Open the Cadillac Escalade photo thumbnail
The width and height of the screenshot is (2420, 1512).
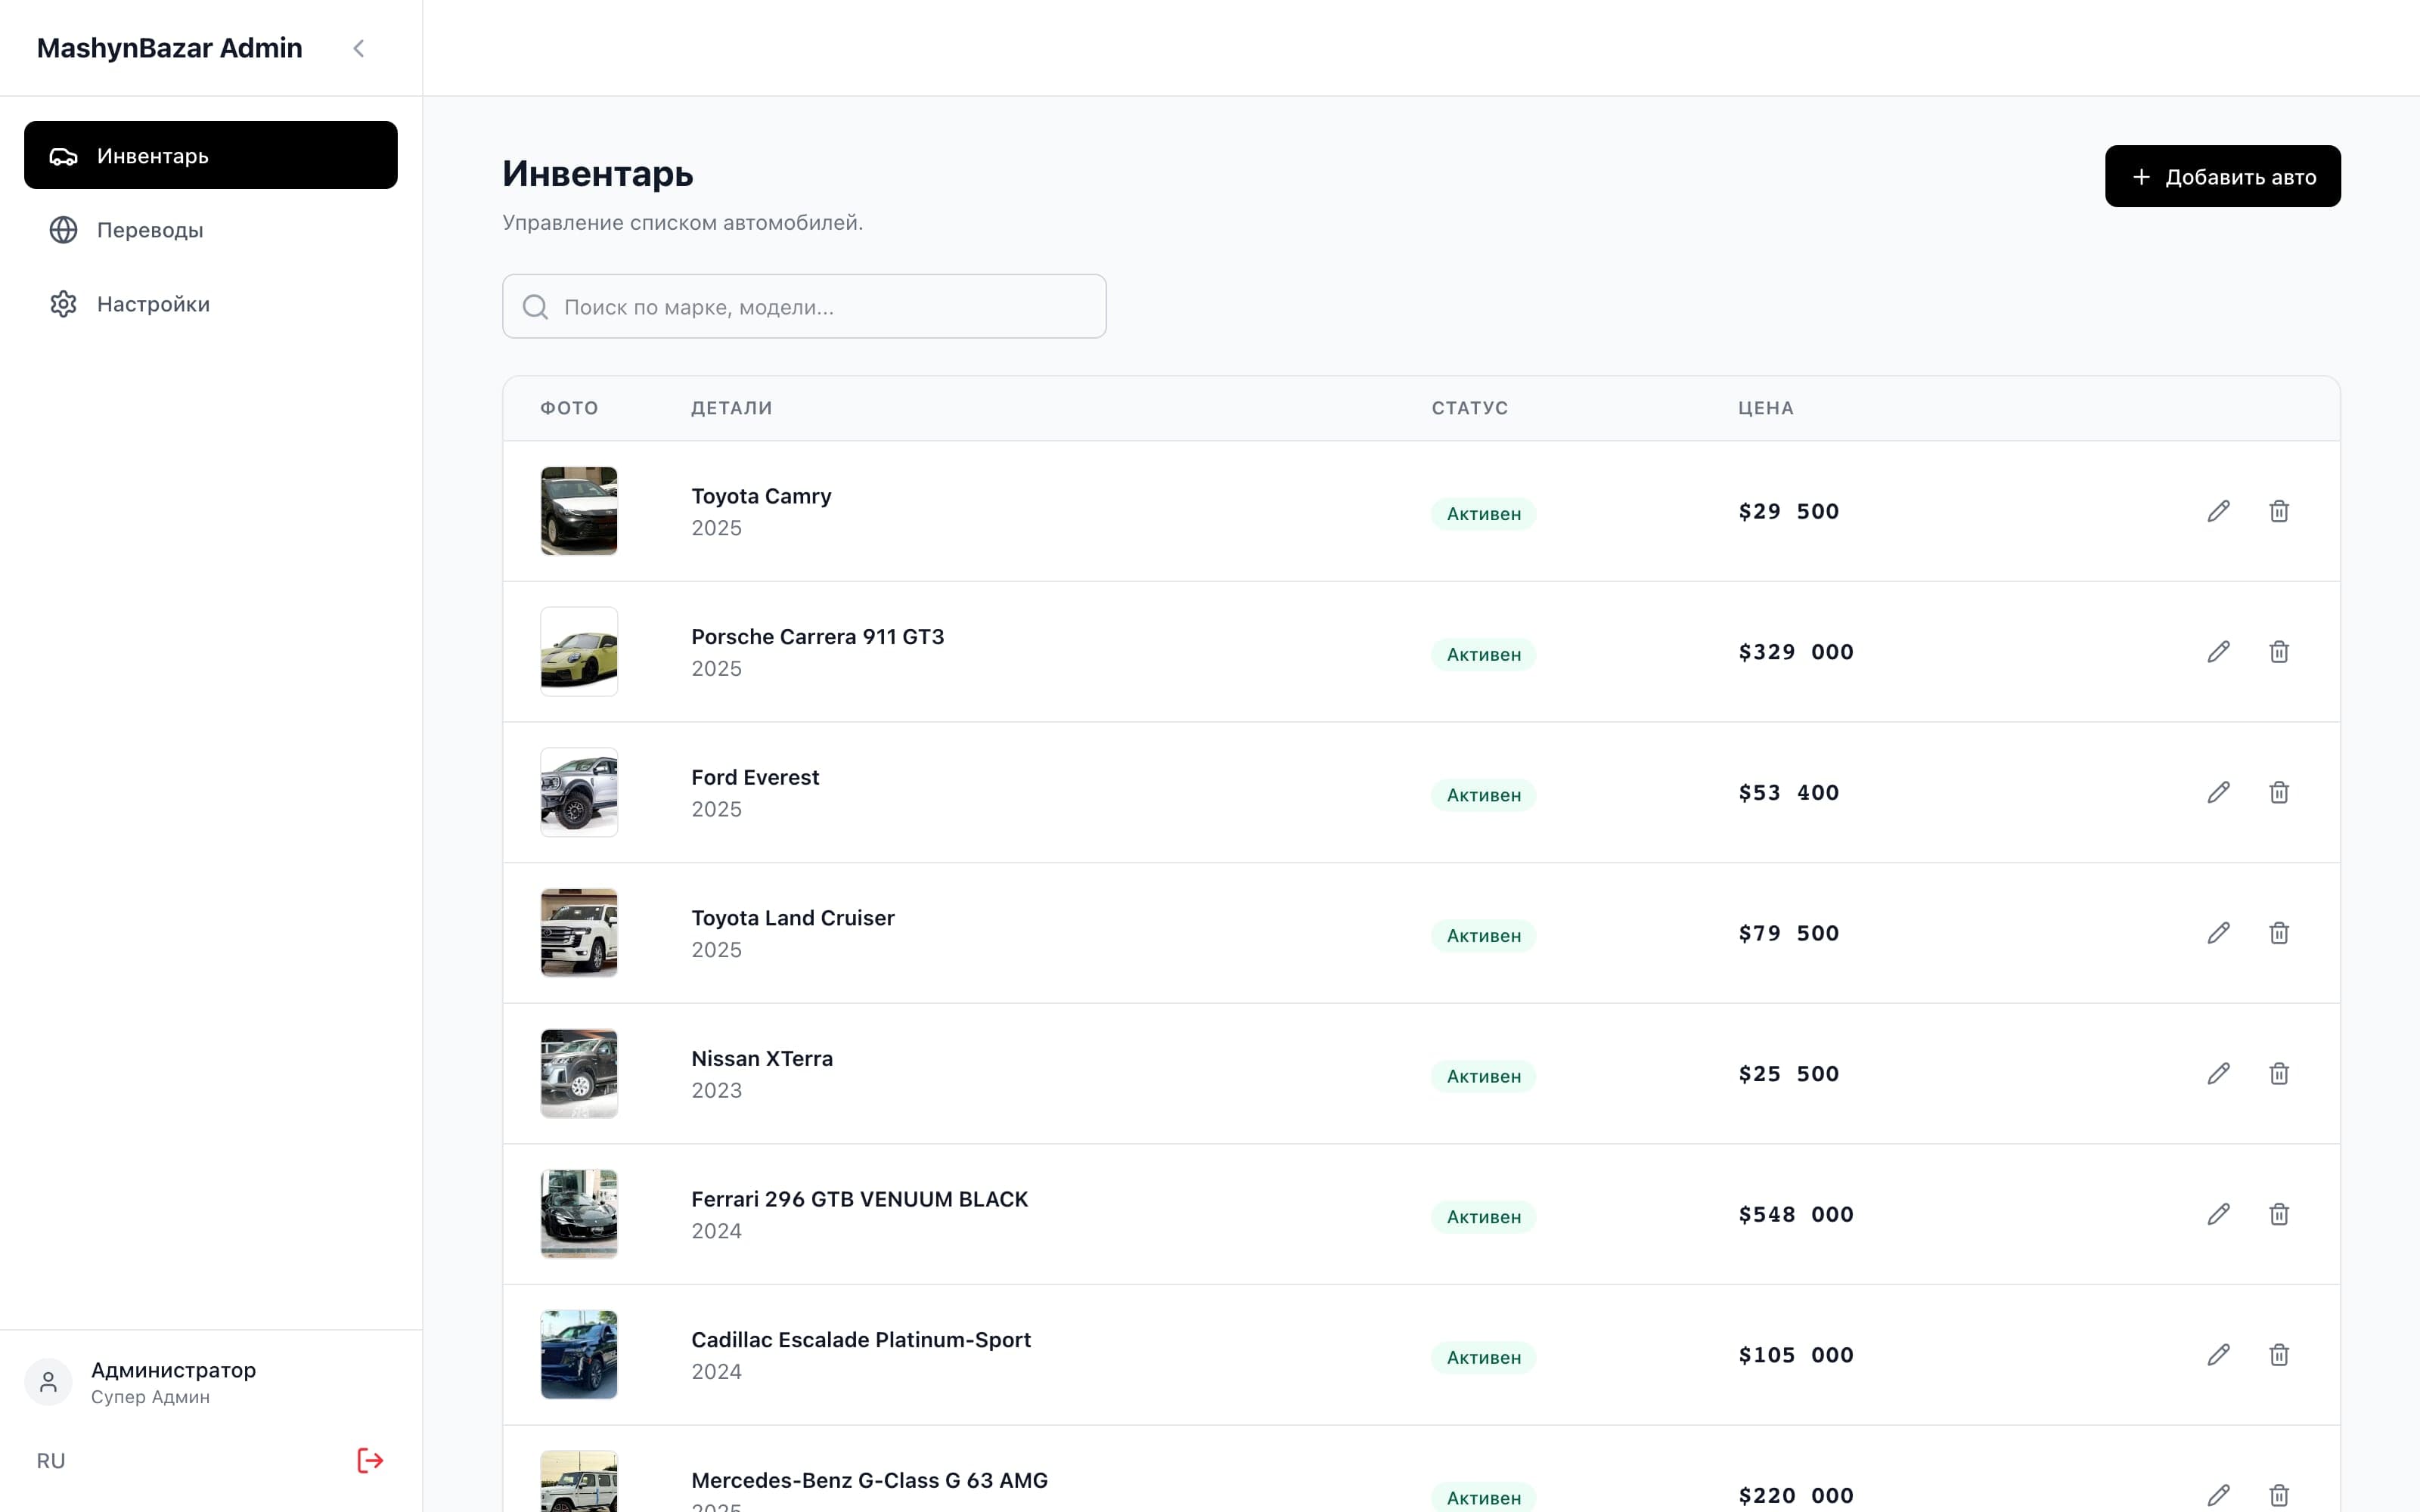pyautogui.click(x=579, y=1354)
